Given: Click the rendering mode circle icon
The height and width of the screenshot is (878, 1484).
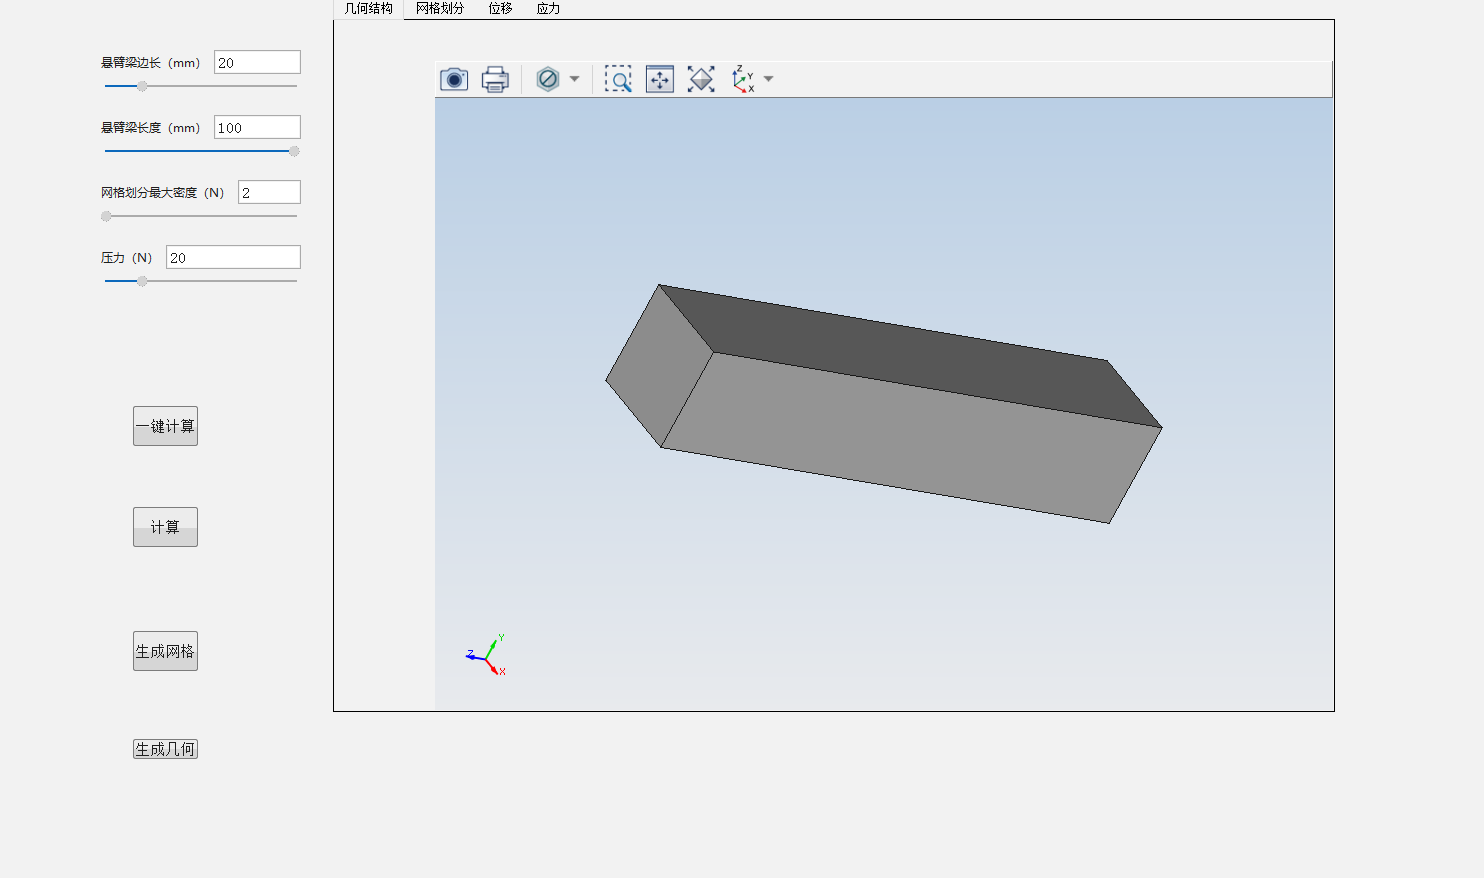Looking at the screenshot, I should click(548, 79).
